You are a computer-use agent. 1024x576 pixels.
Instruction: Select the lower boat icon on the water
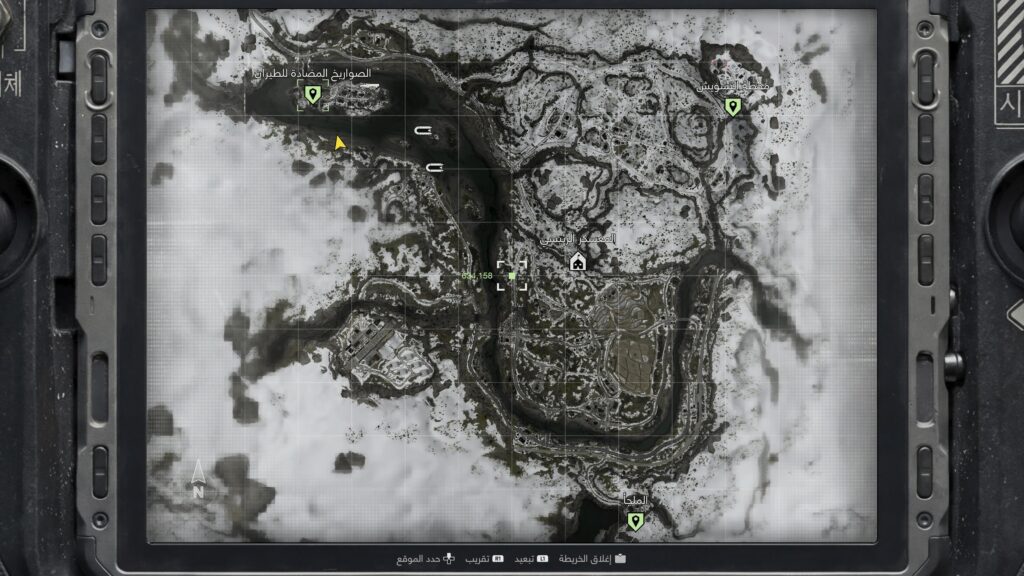pyautogui.click(x=435, y=168)
